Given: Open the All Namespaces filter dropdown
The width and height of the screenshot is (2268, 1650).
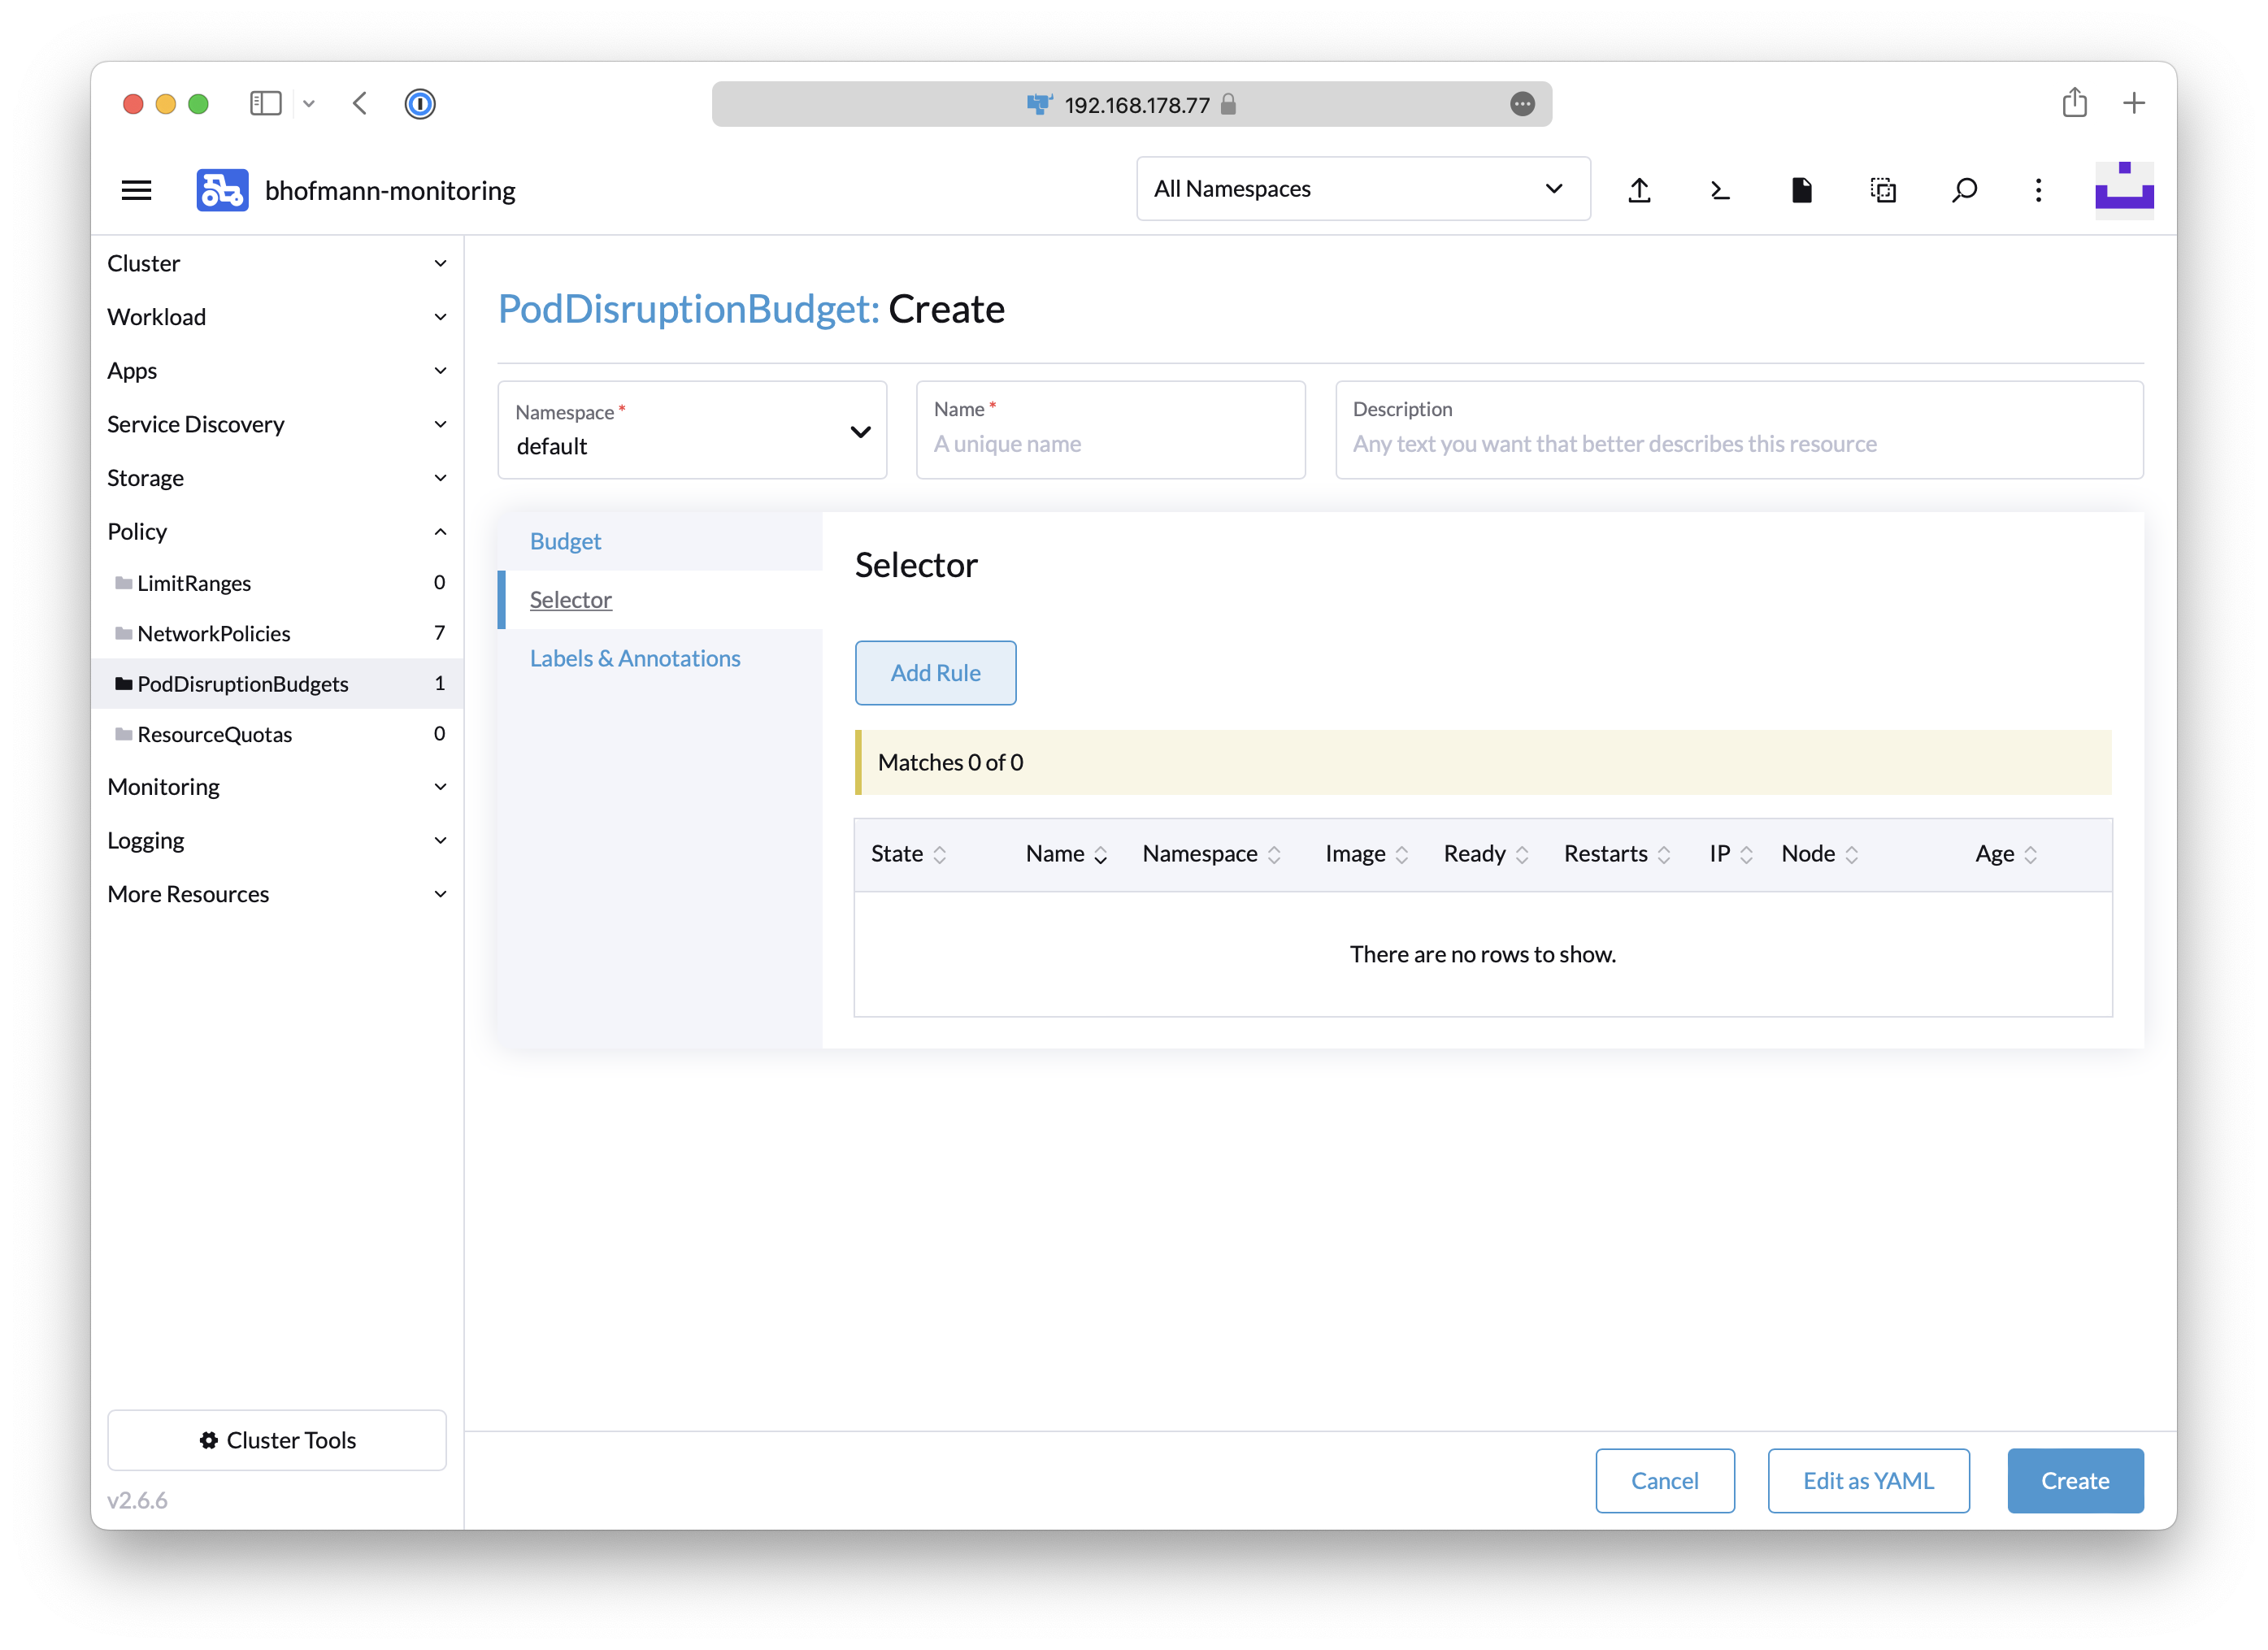Looking at the screenshot, I should click(x=1363, y=189).
